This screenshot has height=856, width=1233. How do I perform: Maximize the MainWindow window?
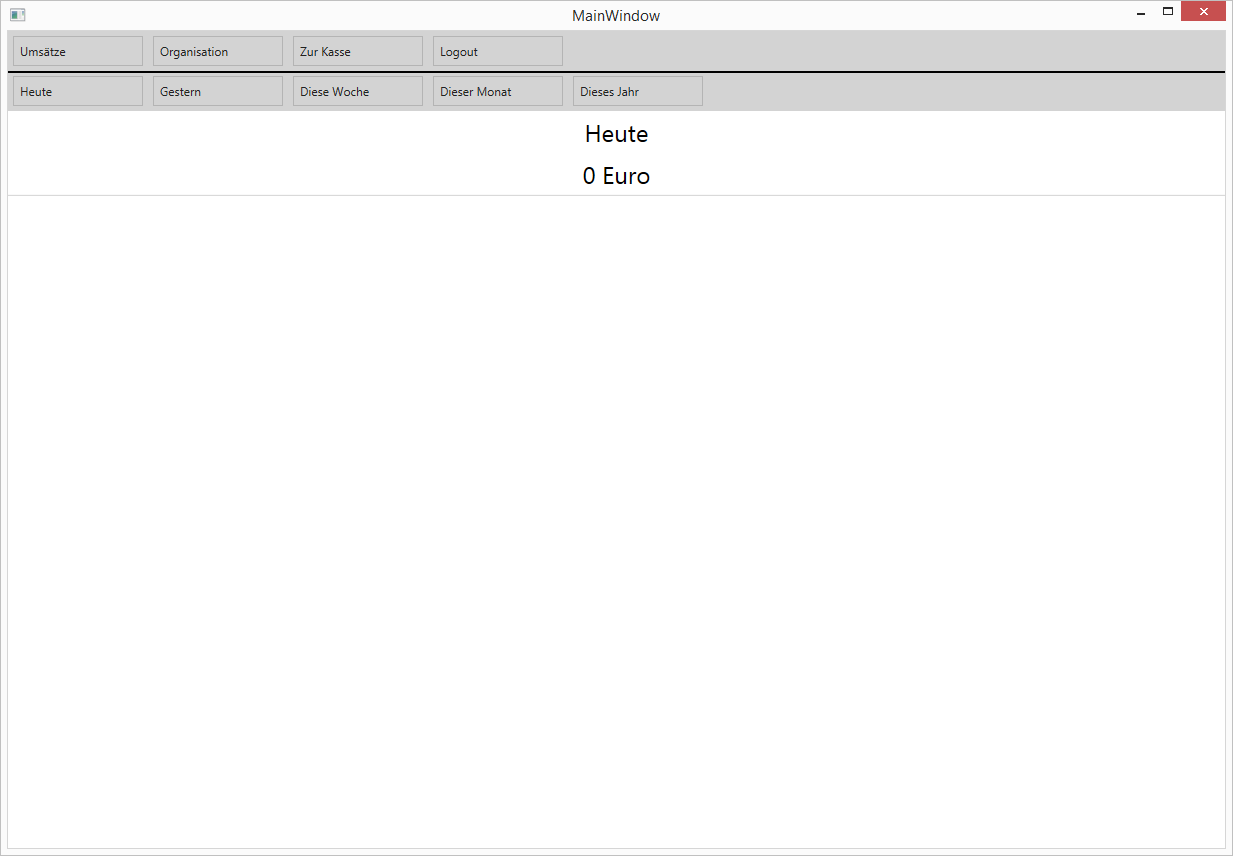coord(1167,12)
